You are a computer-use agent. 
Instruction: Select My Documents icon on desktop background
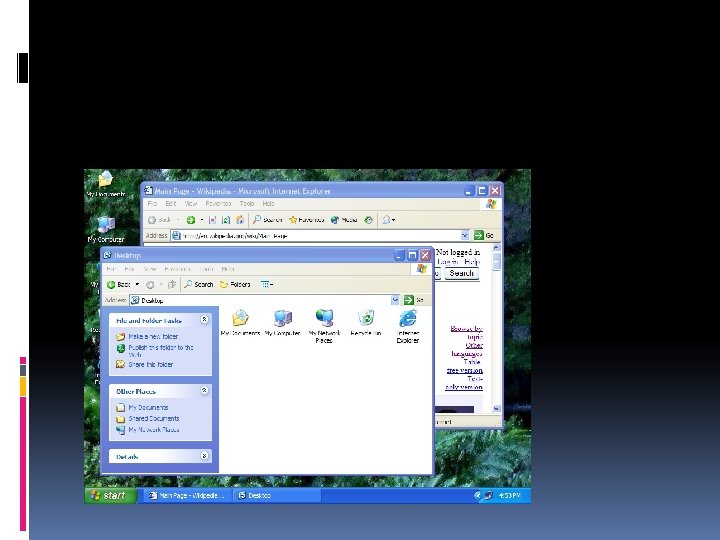(106, 185)
